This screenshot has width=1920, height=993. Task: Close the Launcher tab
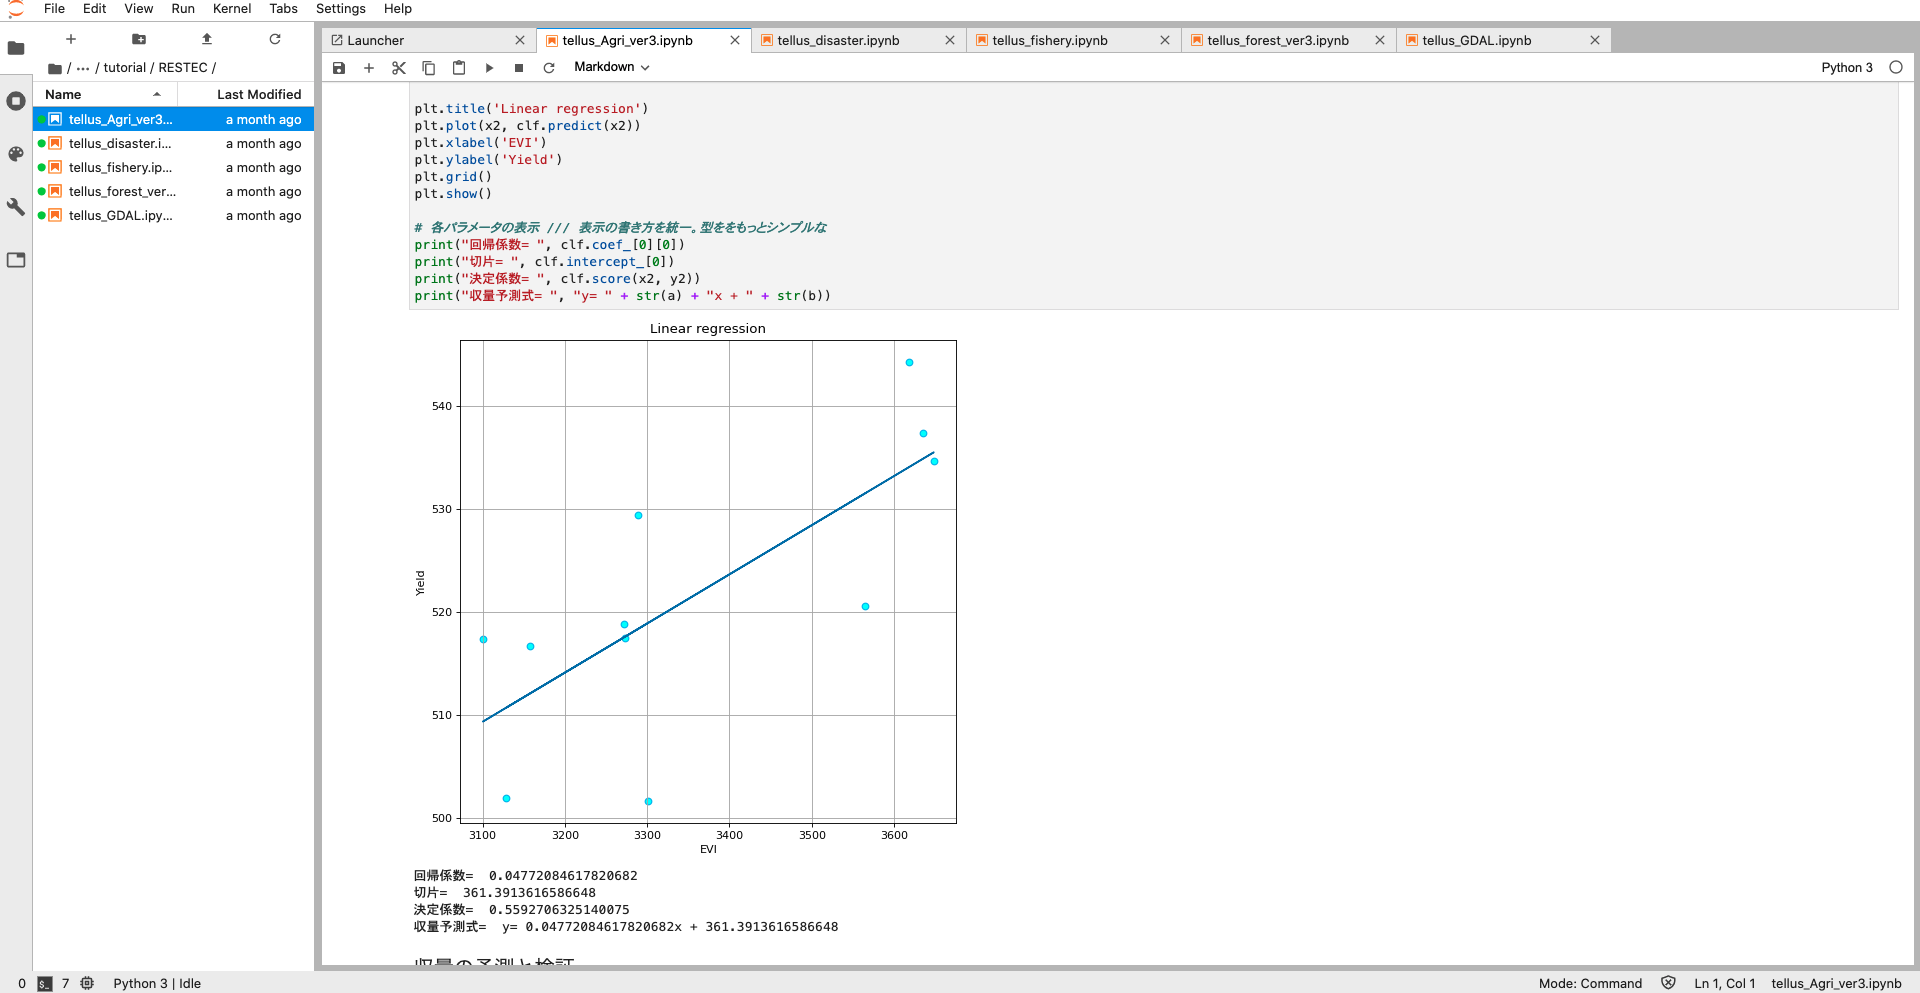pyautogui.click(x=520, y=40)
